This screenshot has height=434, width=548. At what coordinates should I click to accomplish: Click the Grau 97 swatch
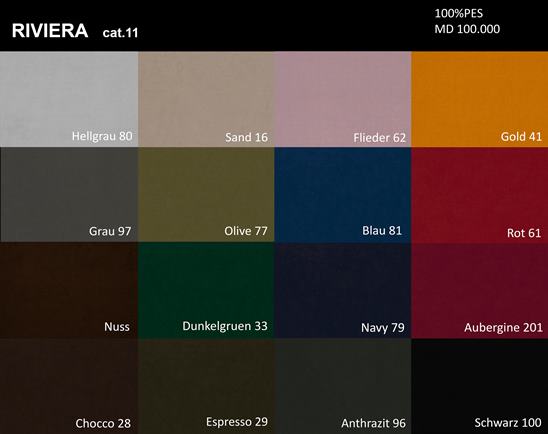(x=69, y=194)
